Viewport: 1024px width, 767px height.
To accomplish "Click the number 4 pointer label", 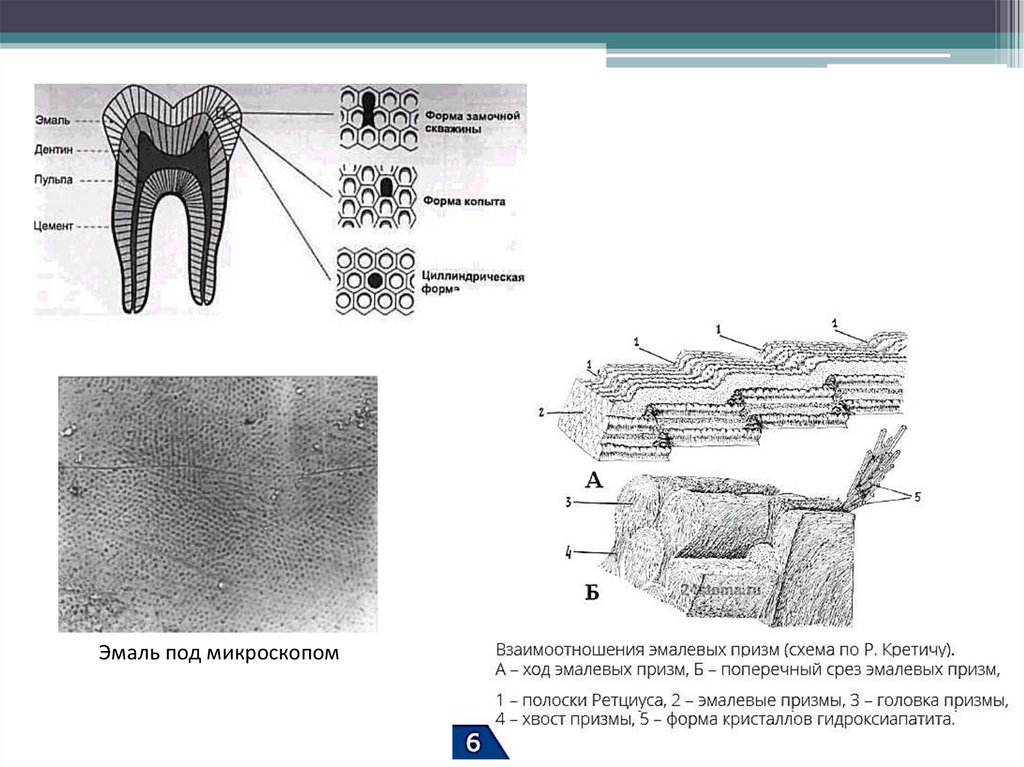I will (x=568, y=553).
